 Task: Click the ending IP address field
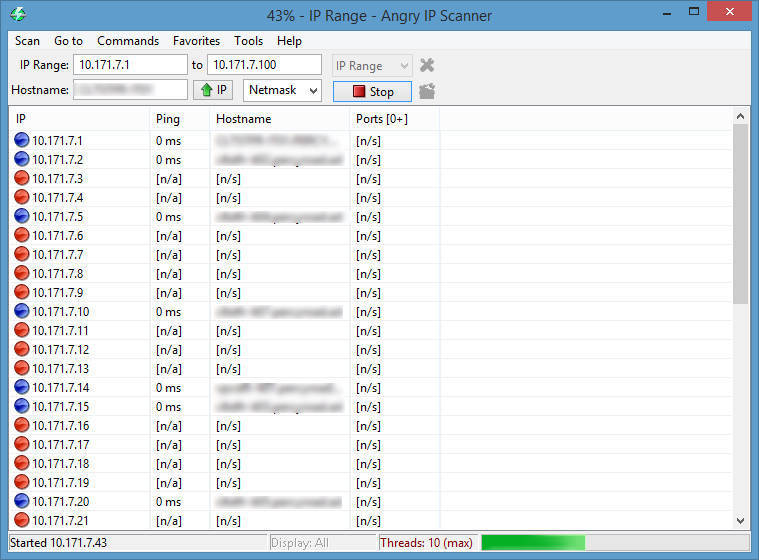point(264,66)
